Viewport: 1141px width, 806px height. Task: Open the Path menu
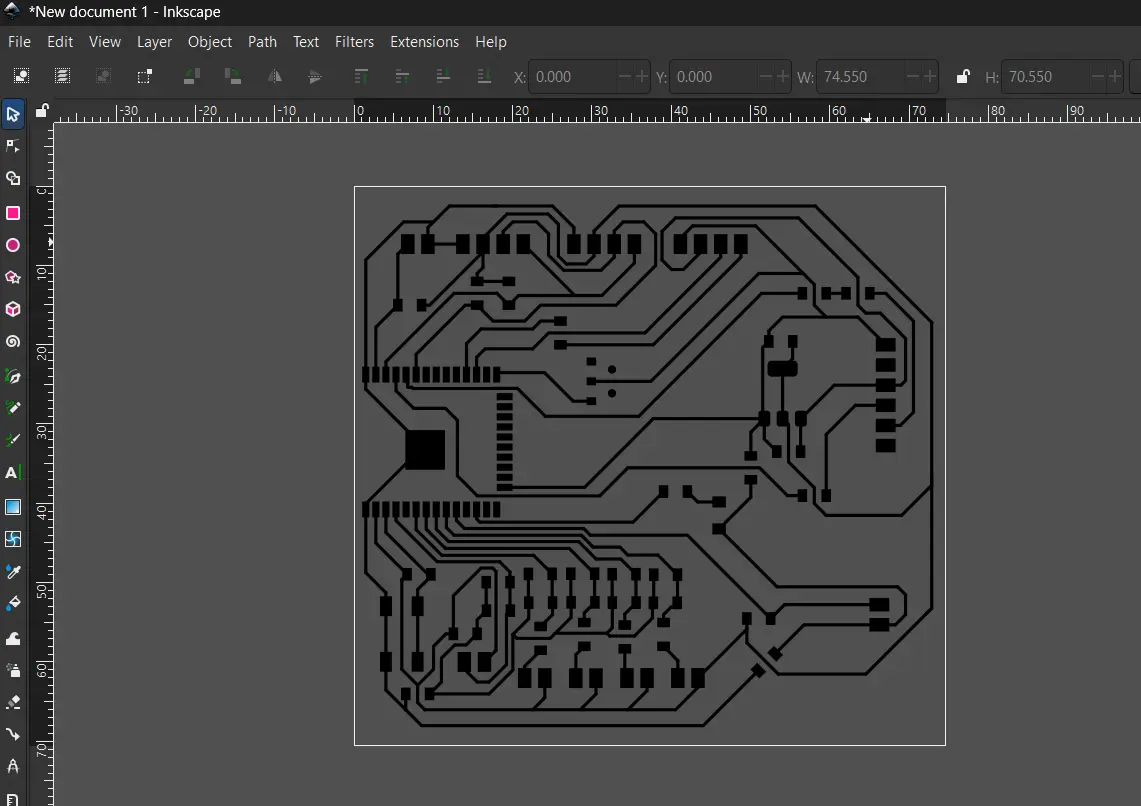tap(262, 42)
